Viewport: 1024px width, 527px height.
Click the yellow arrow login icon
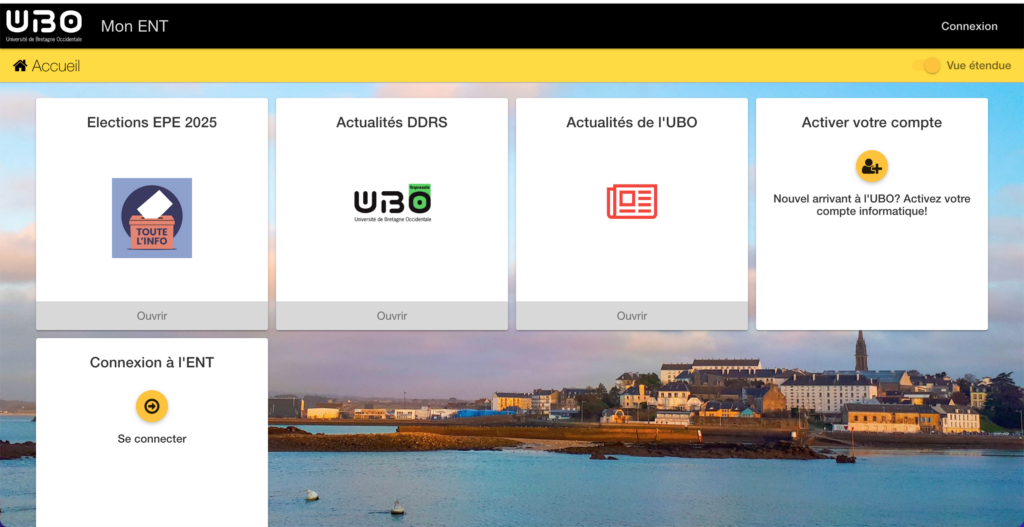(x=152, y=406)
